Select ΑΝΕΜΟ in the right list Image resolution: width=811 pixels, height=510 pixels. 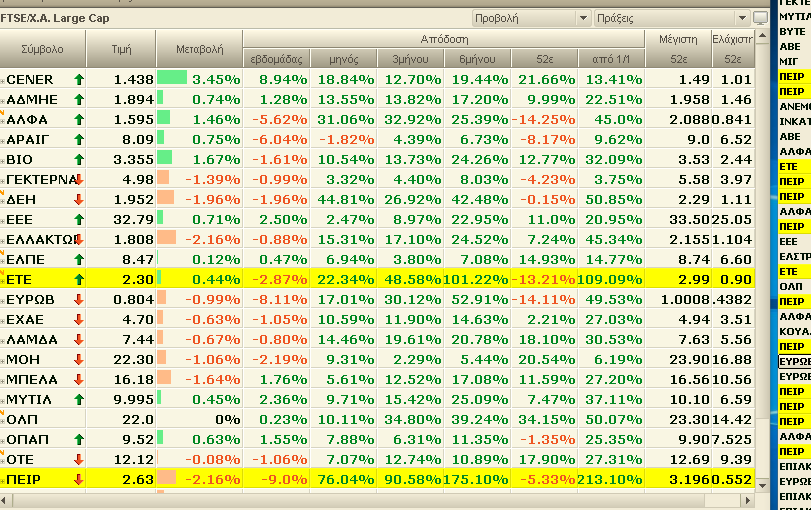794,107
